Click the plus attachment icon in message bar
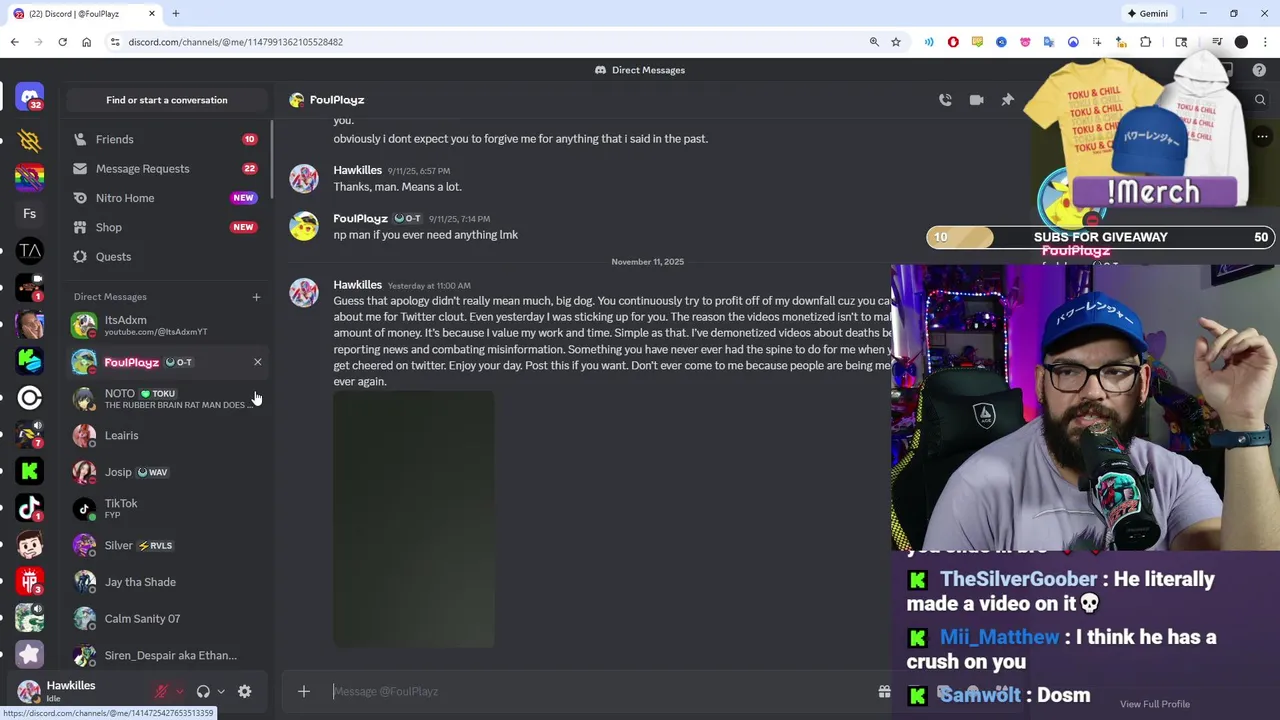The height and width of the screenshot is (720, 1280). [x=304, y=691]
